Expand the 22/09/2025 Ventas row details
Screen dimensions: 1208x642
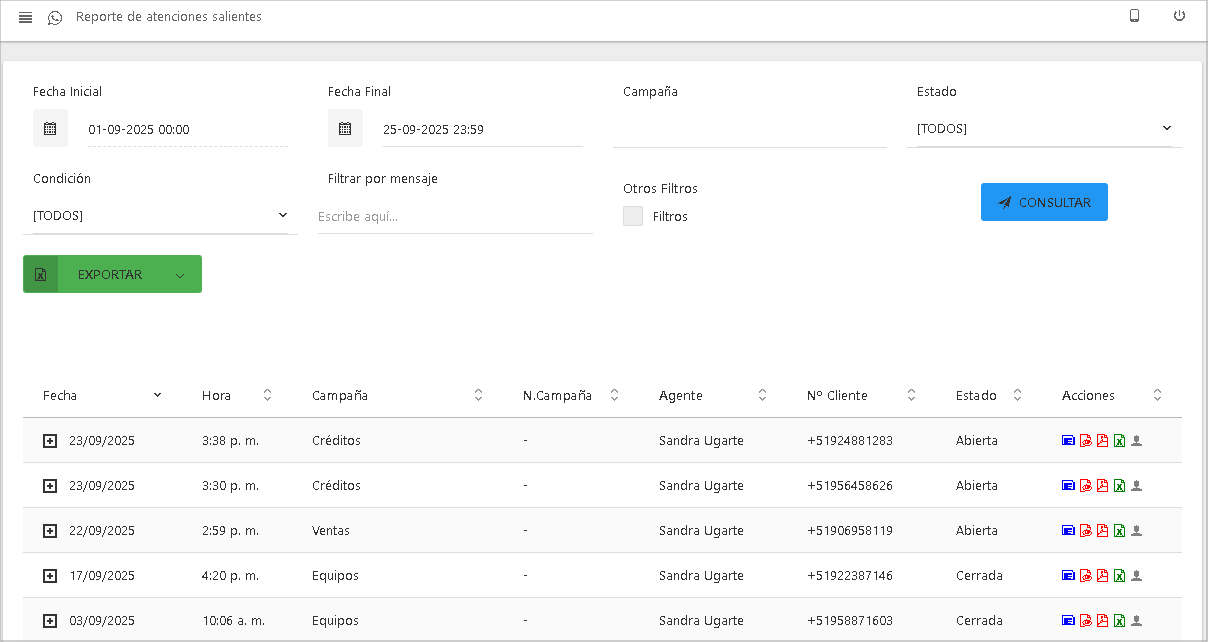[x=50, y=531]
